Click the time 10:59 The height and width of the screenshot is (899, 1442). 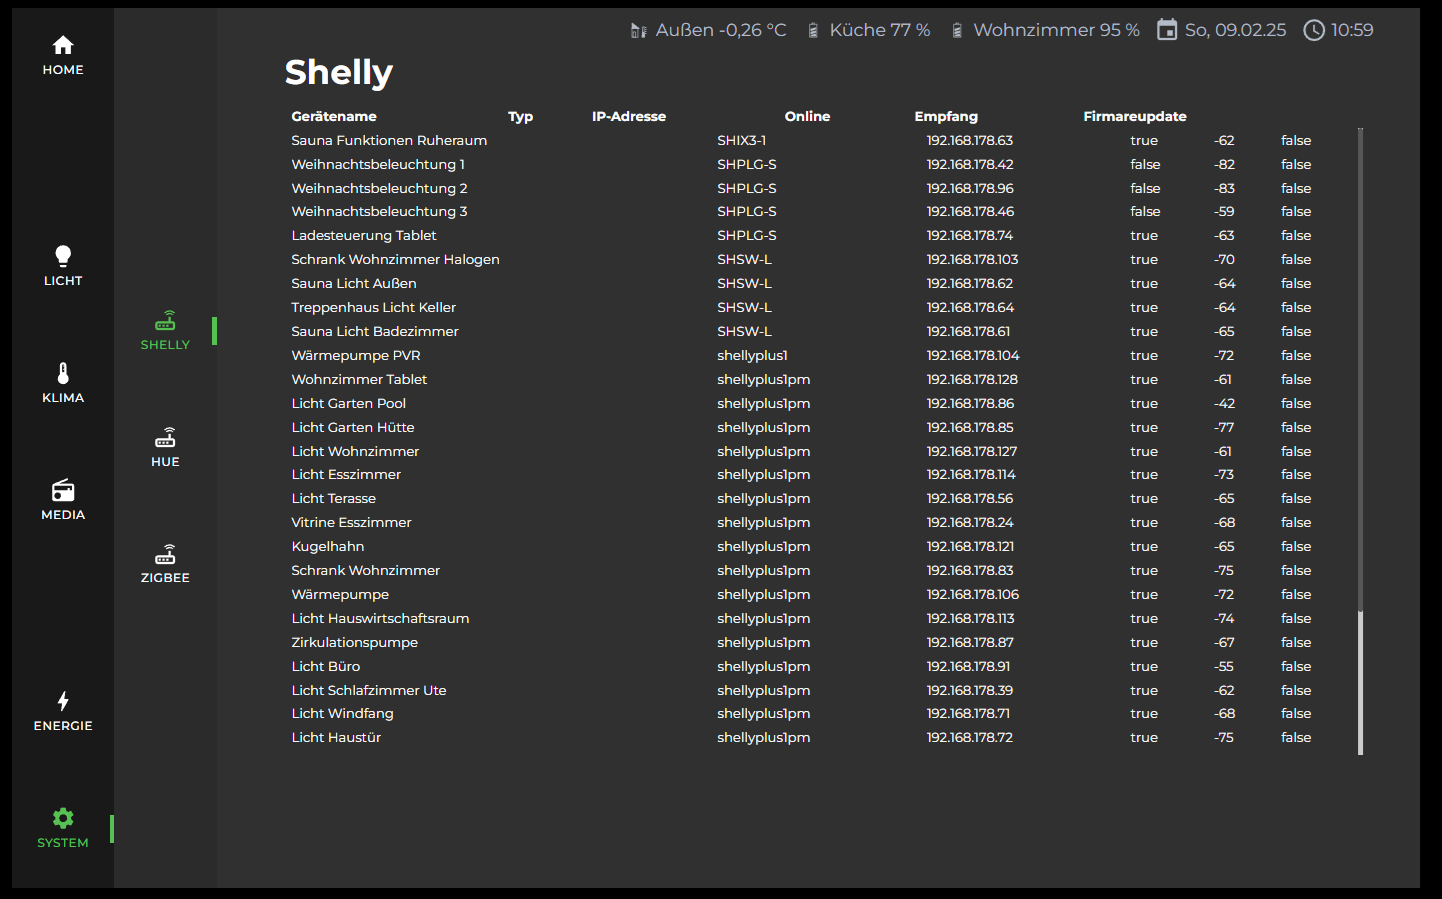click(1352, 31)
